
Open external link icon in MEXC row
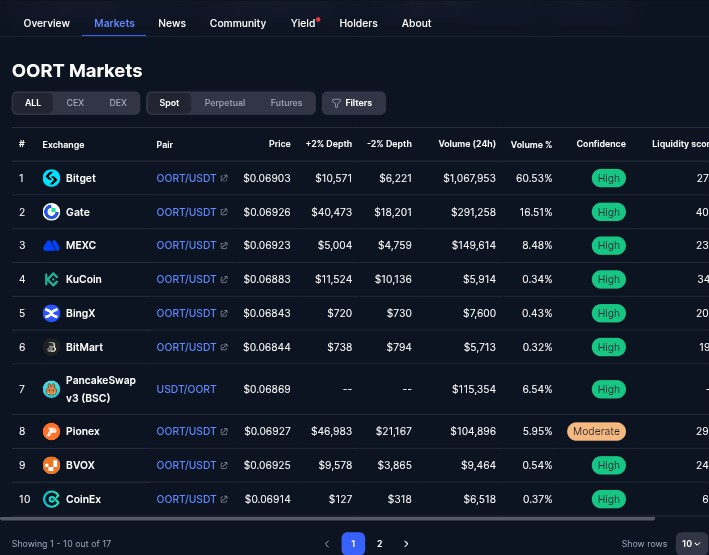coord(224,246)
